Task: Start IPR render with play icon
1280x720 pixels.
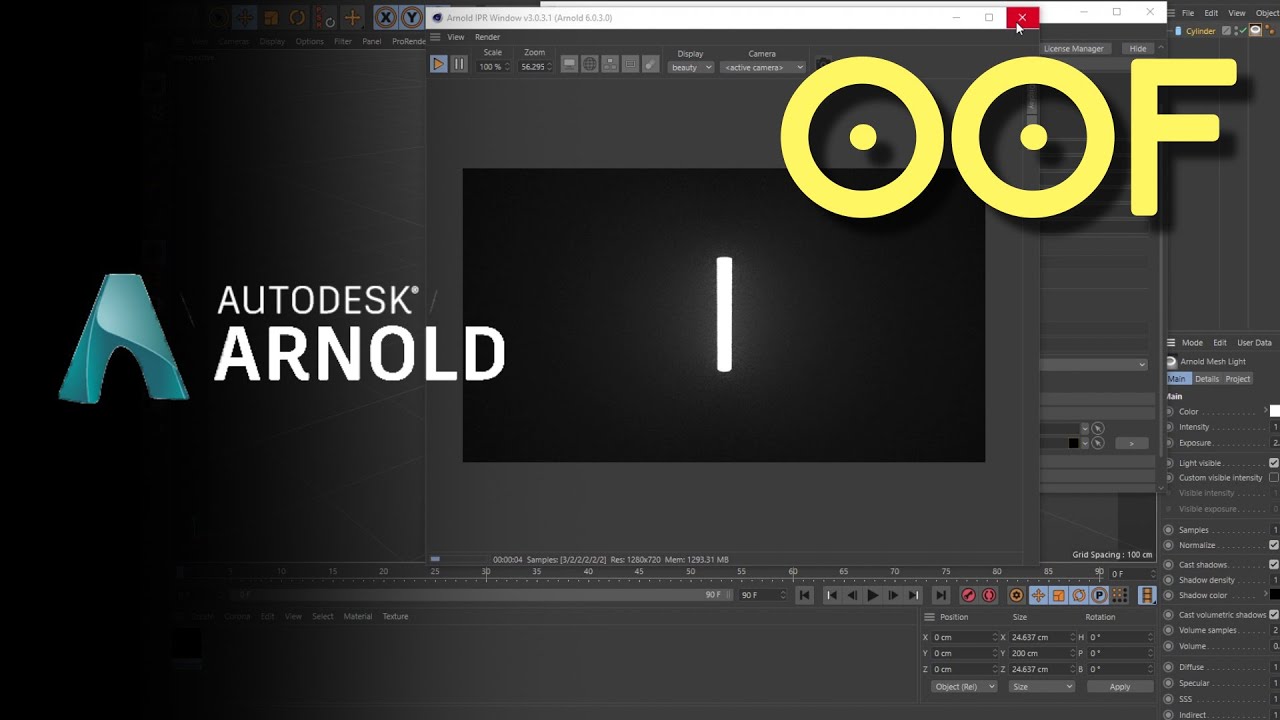Action: click(x=438, y=64)
